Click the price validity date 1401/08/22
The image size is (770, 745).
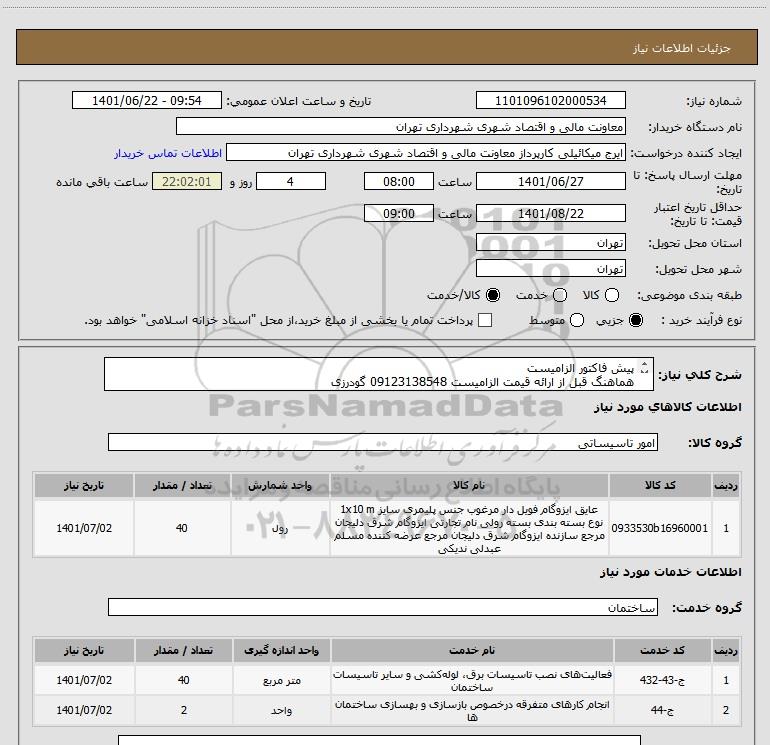[550, 213]
